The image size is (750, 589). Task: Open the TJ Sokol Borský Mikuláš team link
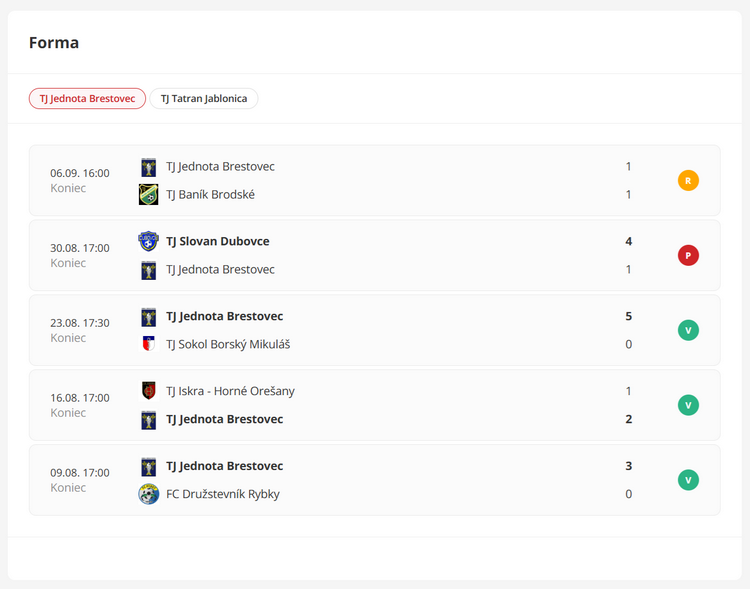pos(228,345)
